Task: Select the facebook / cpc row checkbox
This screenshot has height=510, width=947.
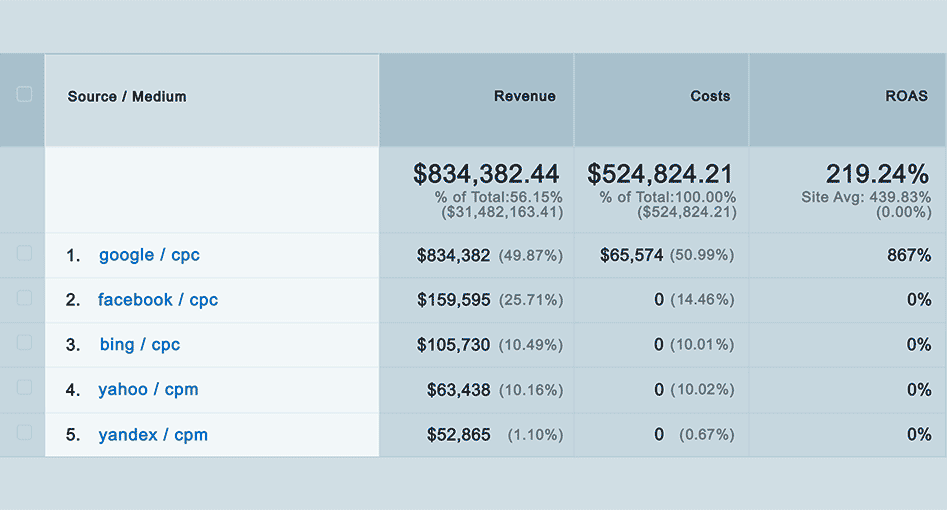Action: [24, 299]
